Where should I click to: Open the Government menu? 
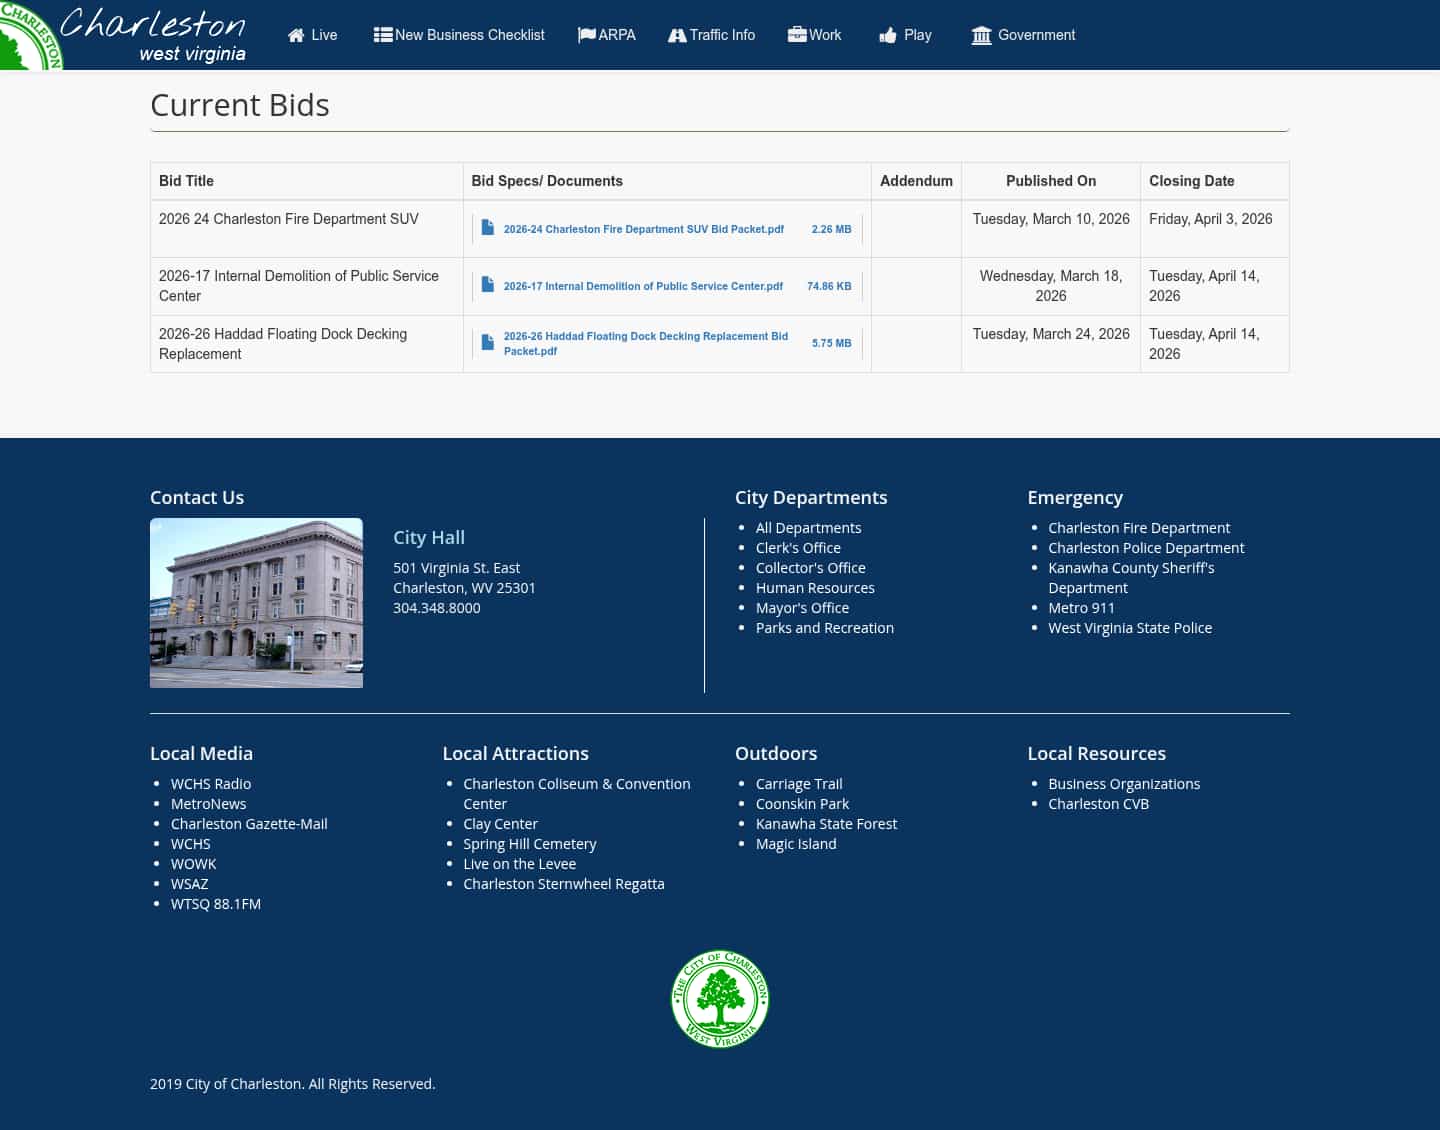pyautogui.click(x=1036, y=35)
